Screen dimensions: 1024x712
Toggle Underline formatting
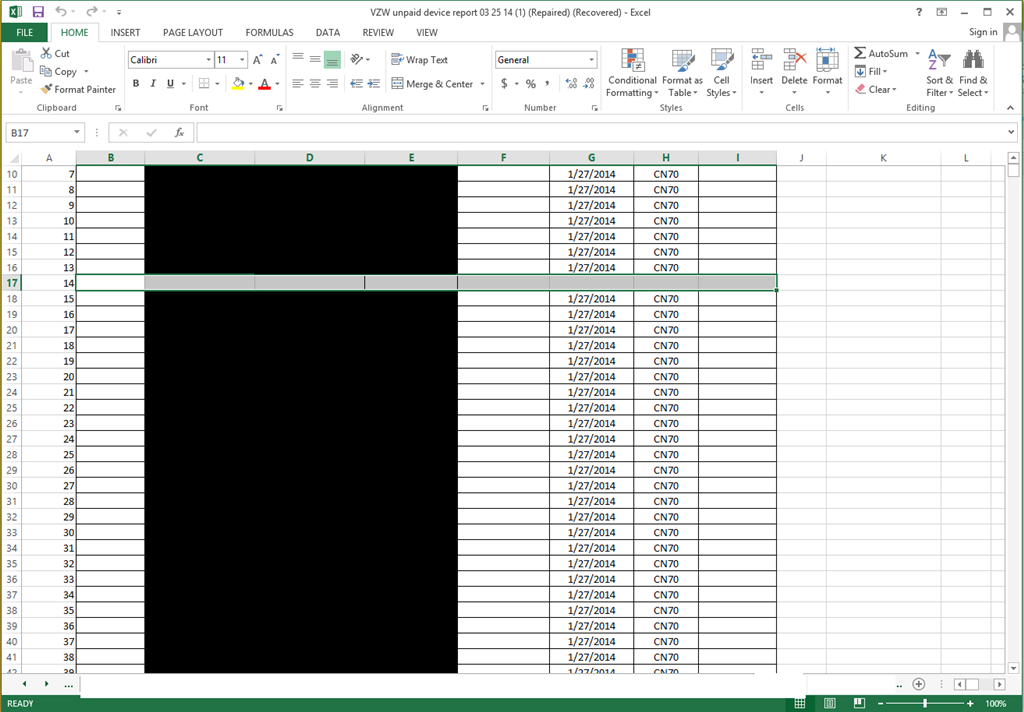click(170, 84)
